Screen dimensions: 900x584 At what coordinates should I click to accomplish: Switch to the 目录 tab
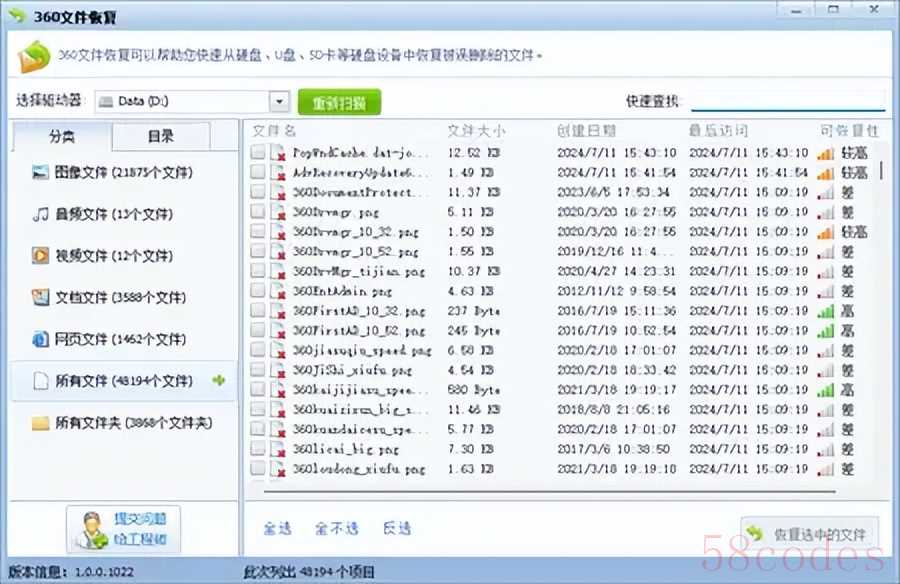tap(161, 136)
